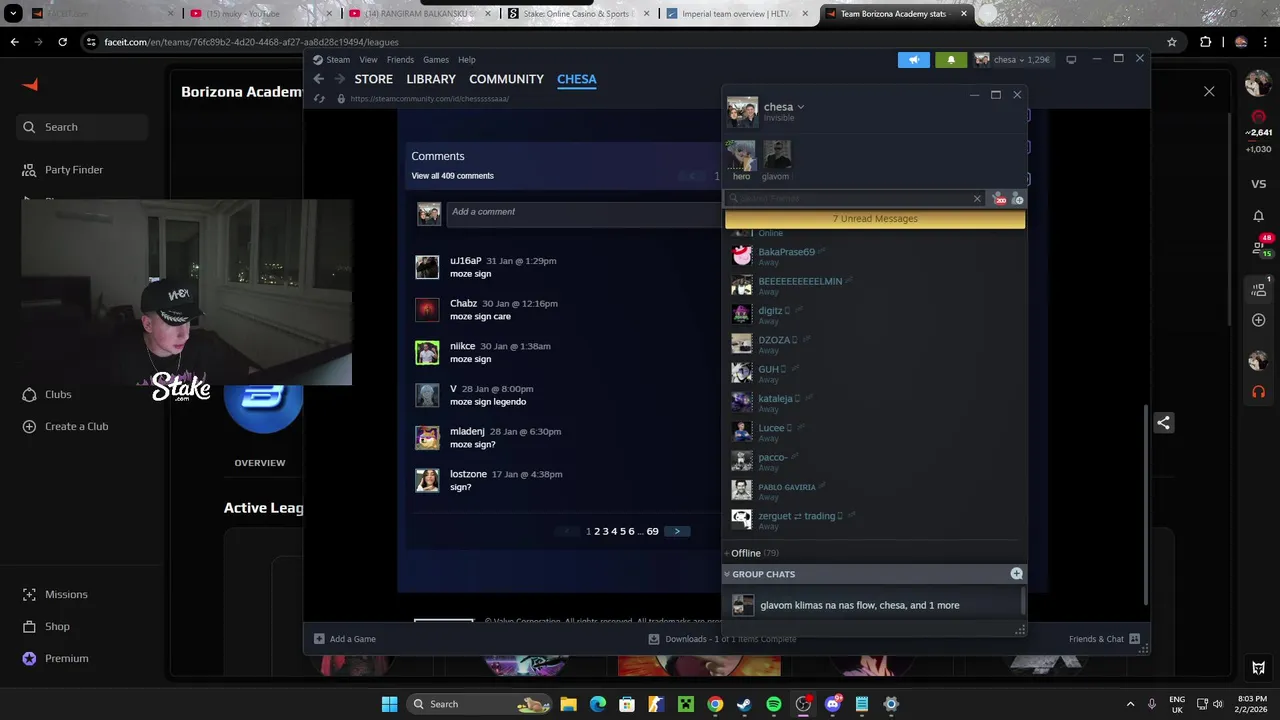Click the 7 Unread Messages banner
This screenshot has height=720, width=1280.
pos(875,219)
